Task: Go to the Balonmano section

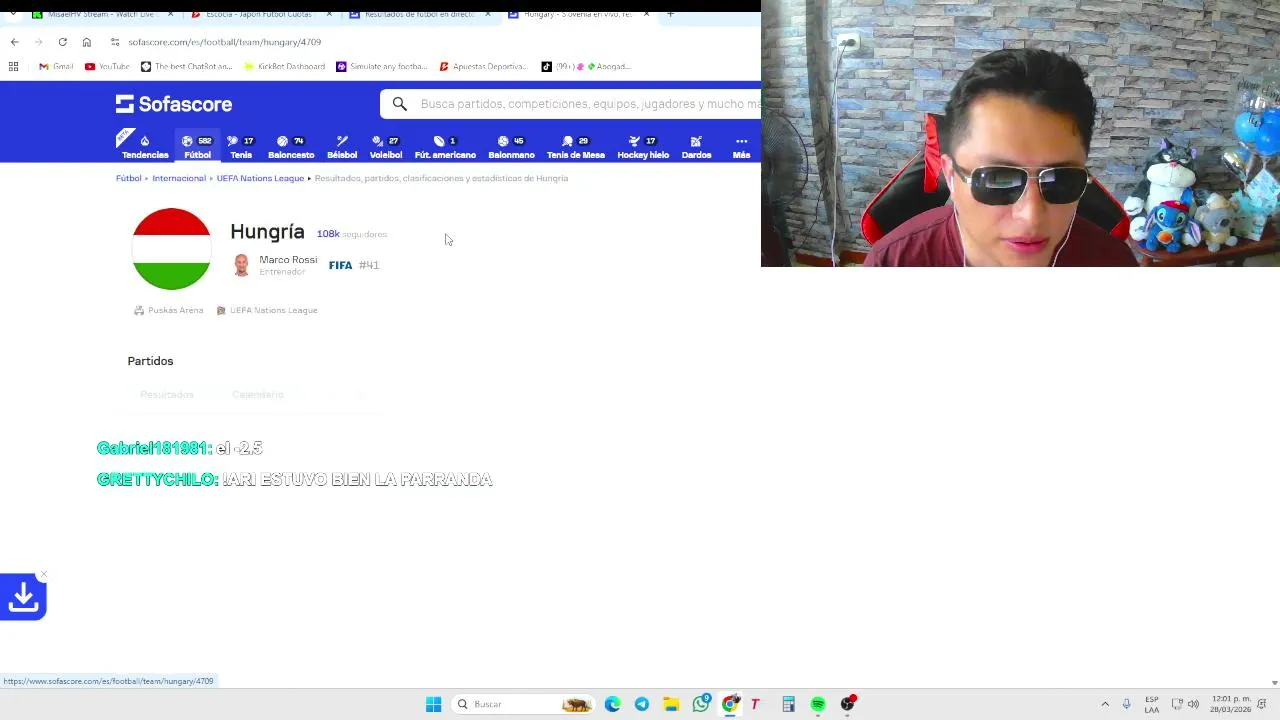Action: pyautogui.click(x=511, y=147)
